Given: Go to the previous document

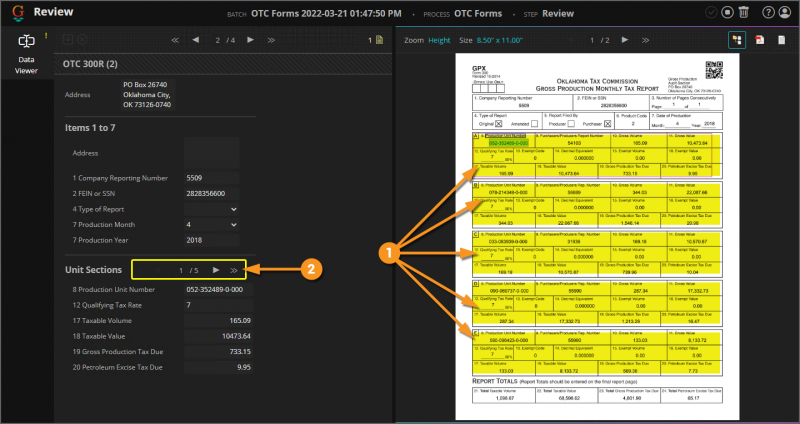Looking at the screenshot, I should [x=196, y=40].
